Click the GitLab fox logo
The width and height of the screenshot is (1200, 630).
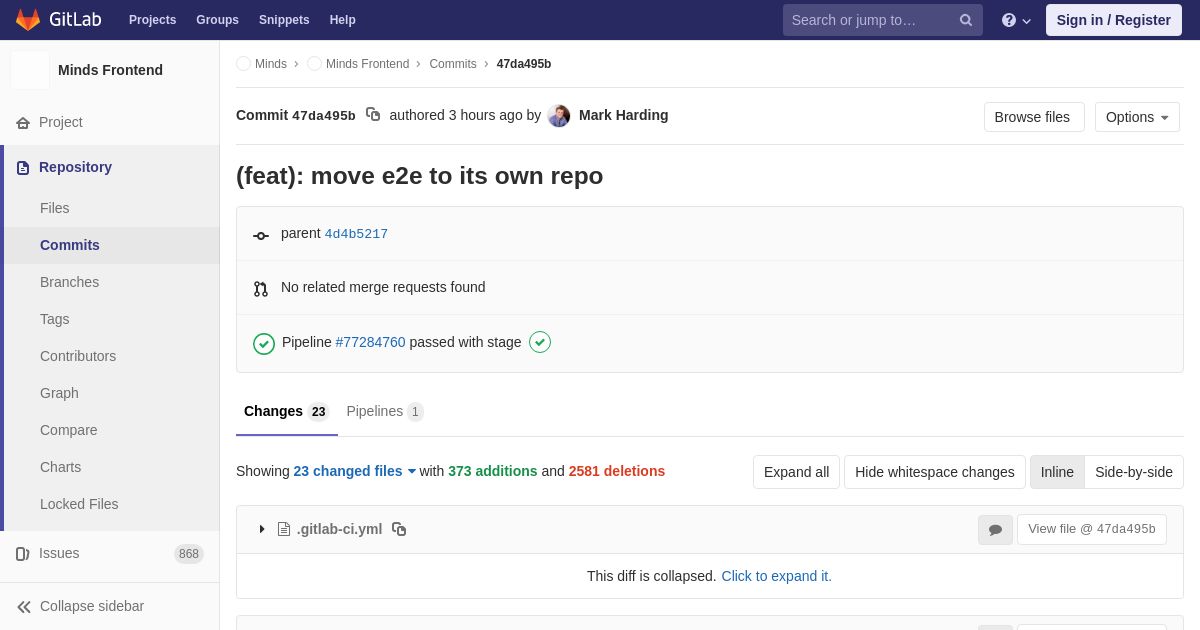pyautogui.click(x=28, y=20)
